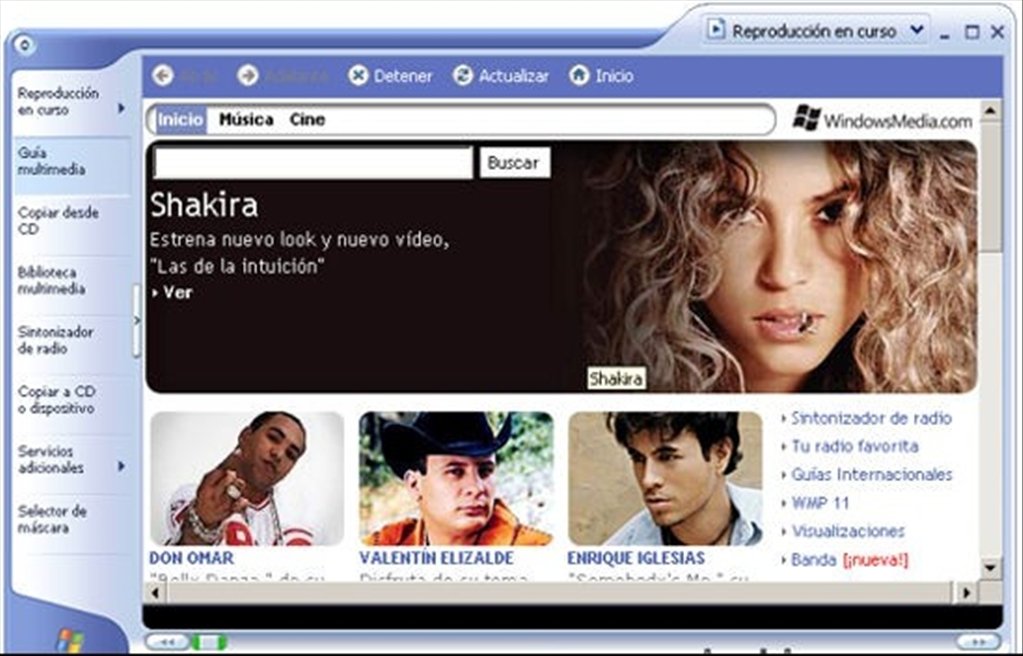Screen dimensions: 1023x656
Task: Click the vertical scrollbar down arrow
Action: coord(990,567)
